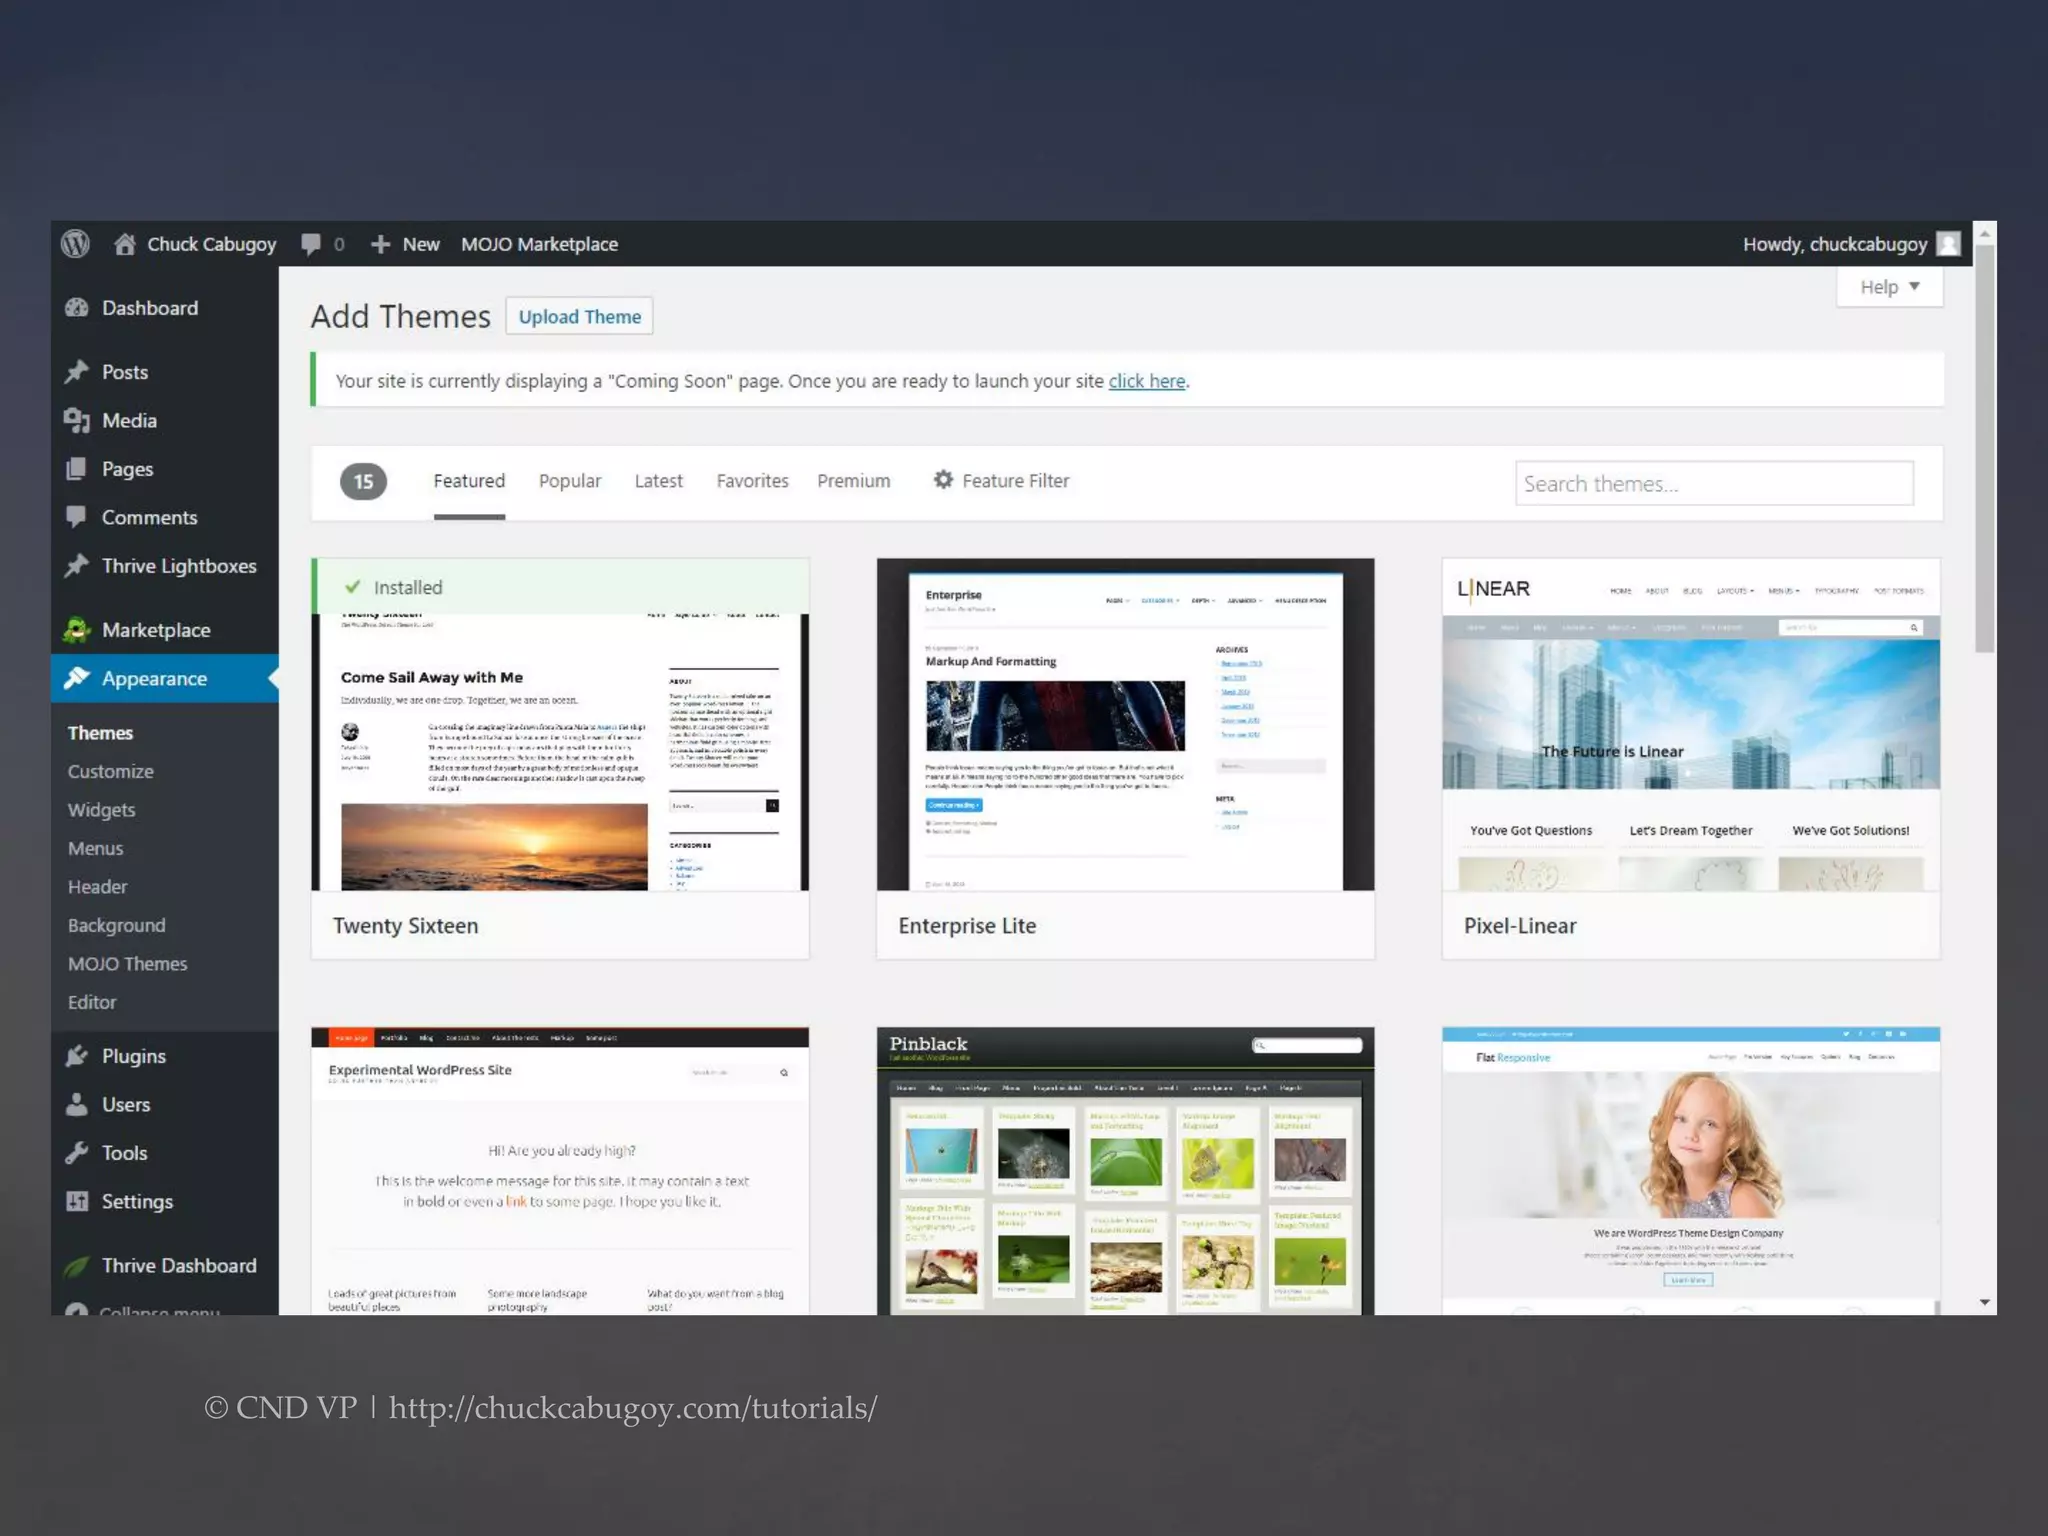
Task: Open the New content menu
Action: pyautogui.click(x=405, y=244)
